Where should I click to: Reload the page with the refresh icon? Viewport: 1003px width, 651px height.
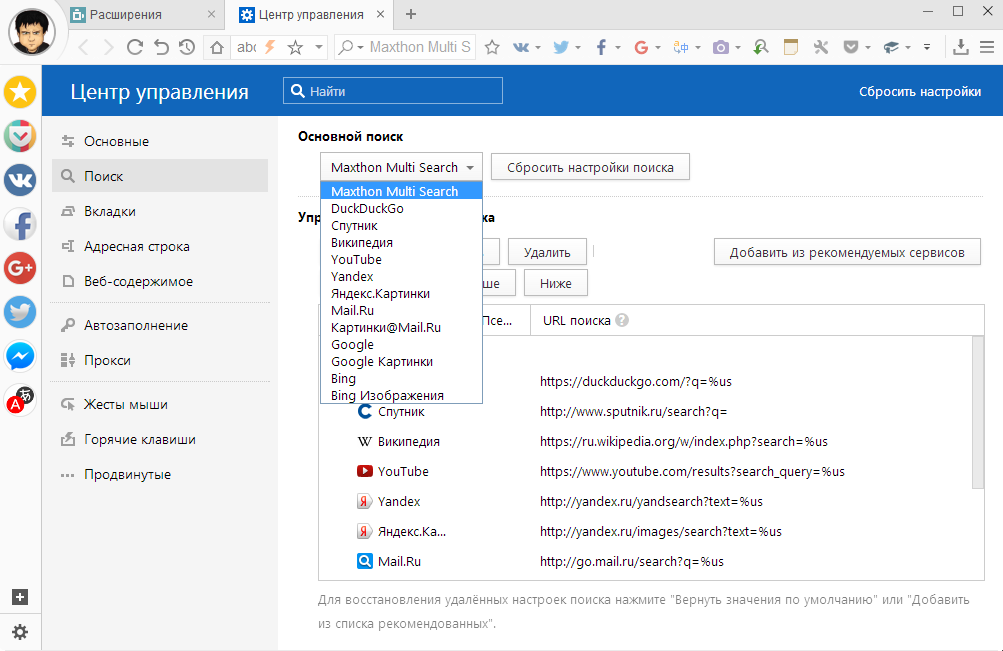point(134,47)
